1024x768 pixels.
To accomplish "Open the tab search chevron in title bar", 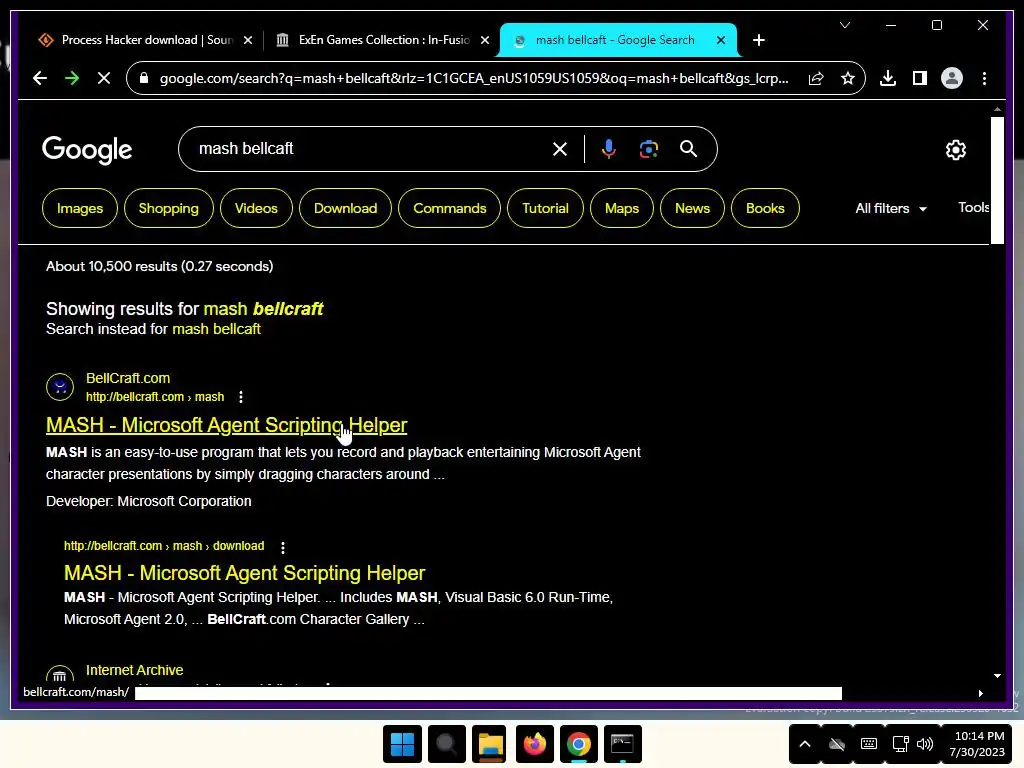I will pyautogui.click(x=844, y=25).
